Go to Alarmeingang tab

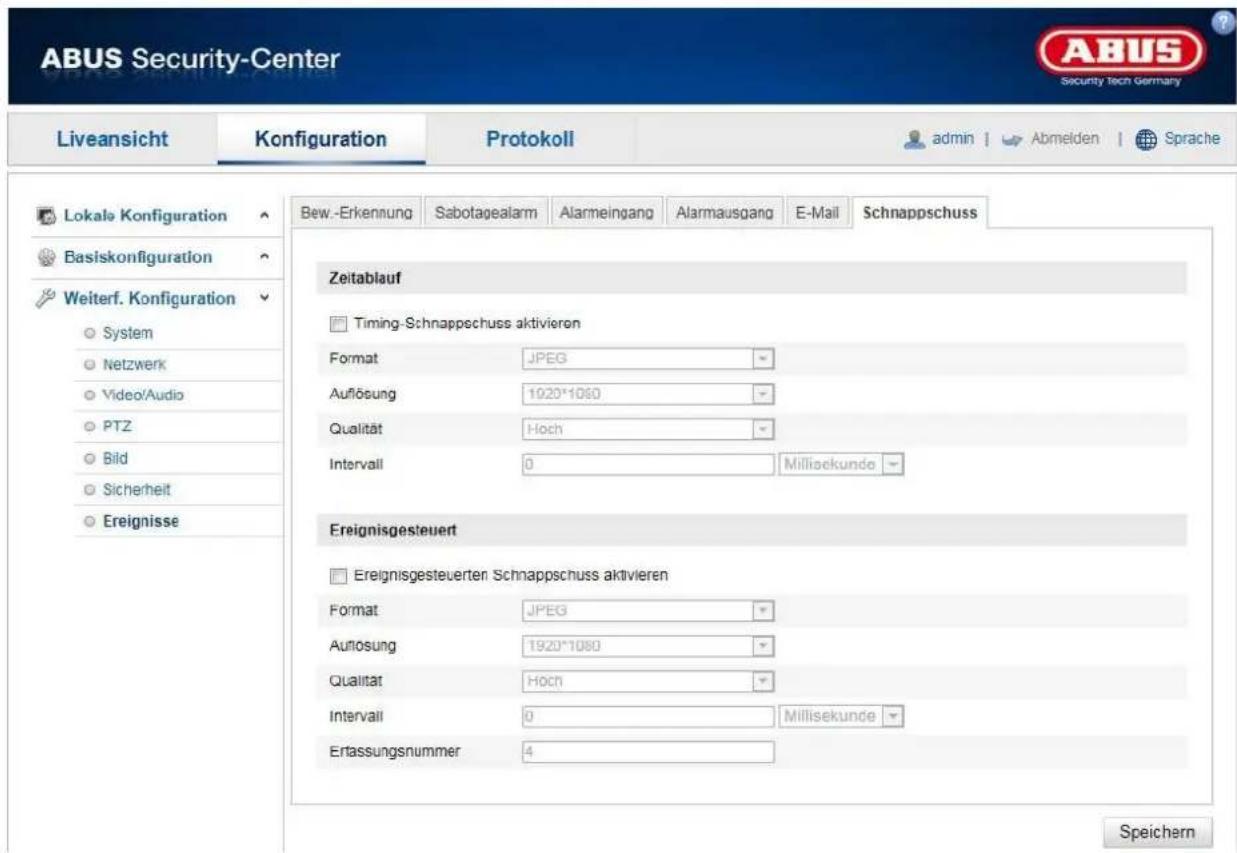click(x=606, y=212)
